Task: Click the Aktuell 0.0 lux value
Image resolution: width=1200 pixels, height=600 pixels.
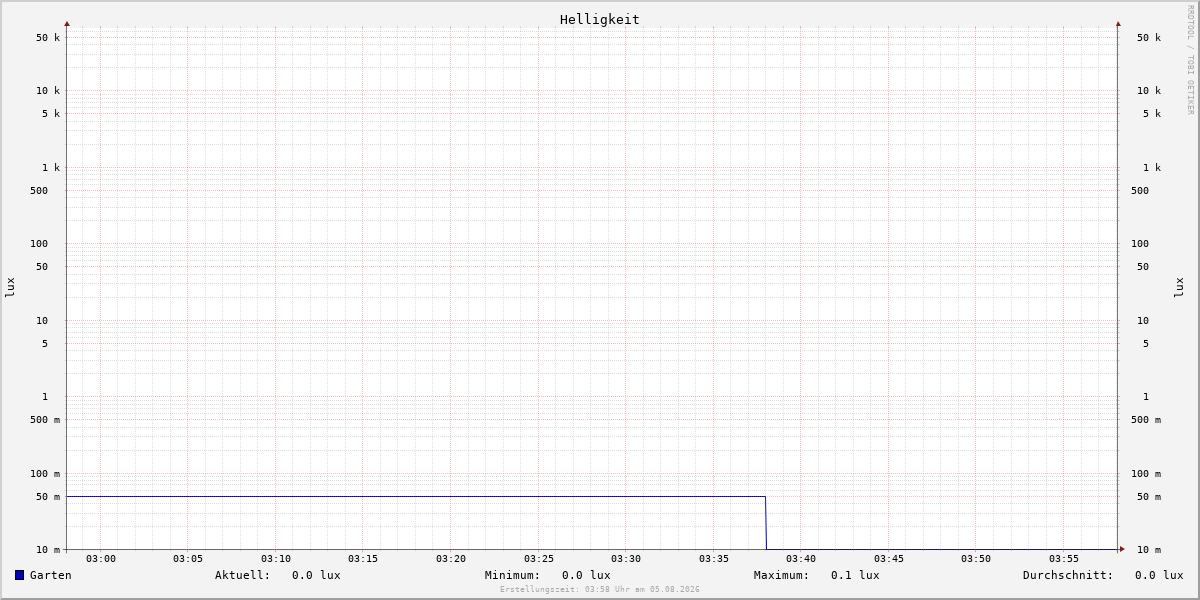Action: point(316,575)
